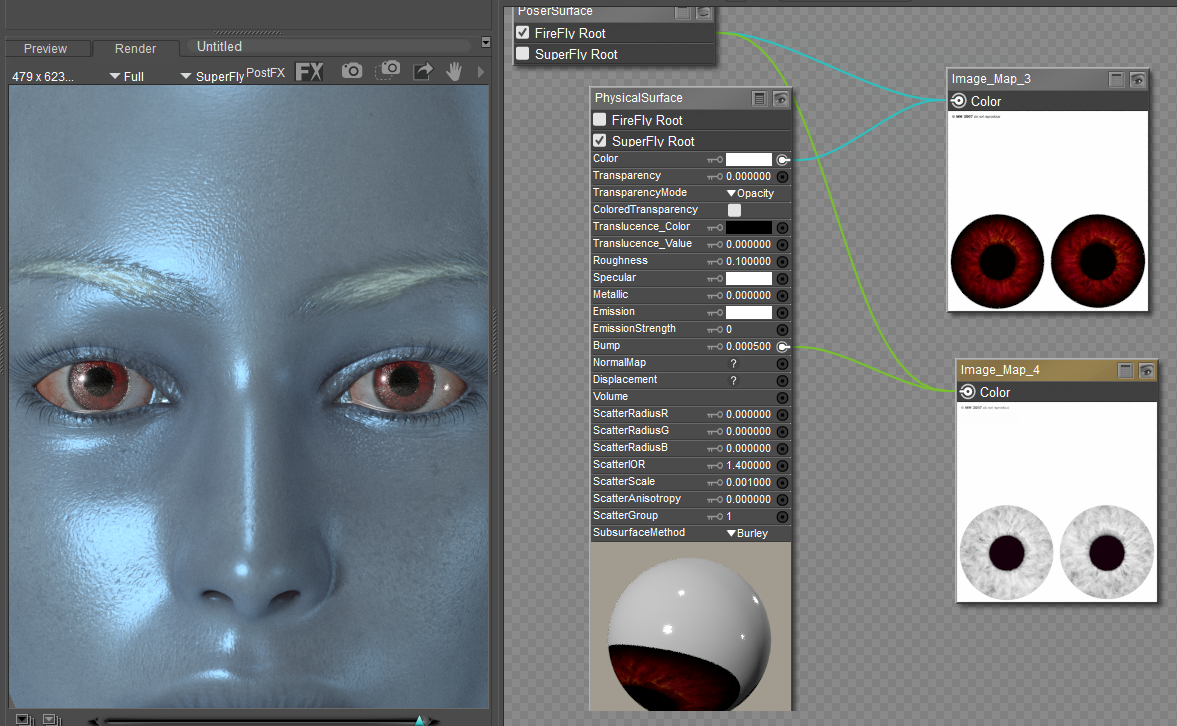
Task: Open the TransparencyMode Opacity dropdown
Action: (x=750, y=193)
